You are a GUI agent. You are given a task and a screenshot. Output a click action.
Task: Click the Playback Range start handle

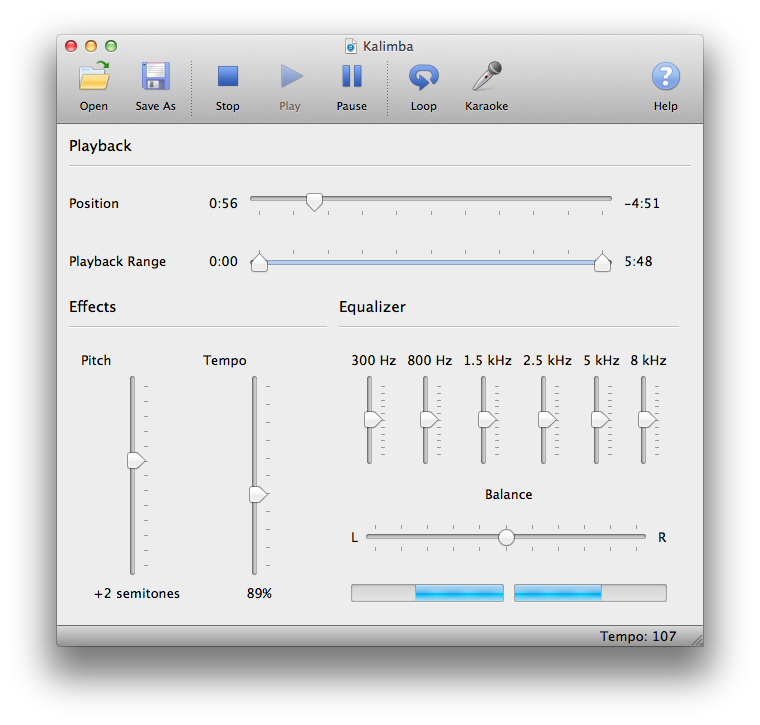point(259,262)
